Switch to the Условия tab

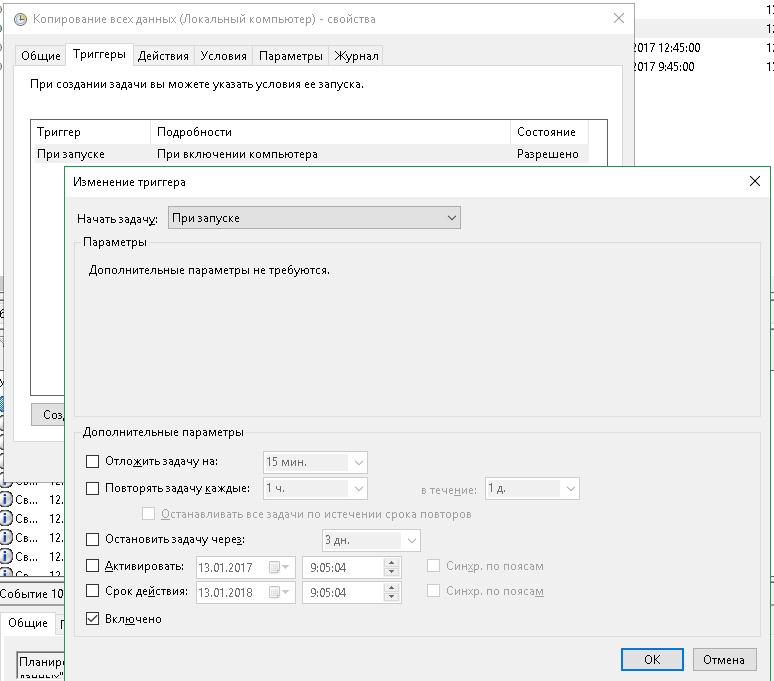(223, 56)
